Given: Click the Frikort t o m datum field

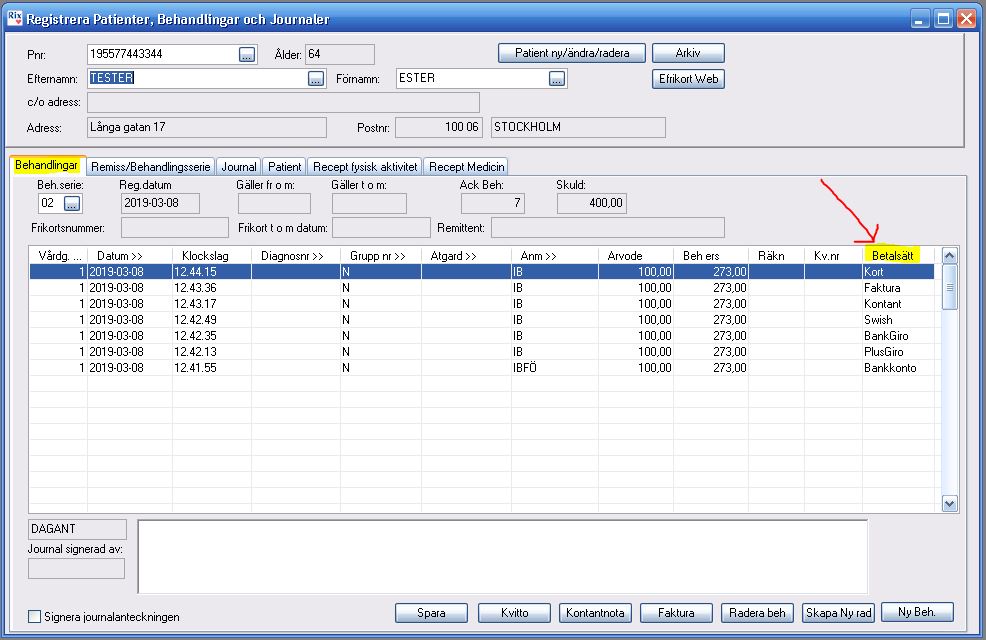Looking at the screenshot, I should point(381,228).
